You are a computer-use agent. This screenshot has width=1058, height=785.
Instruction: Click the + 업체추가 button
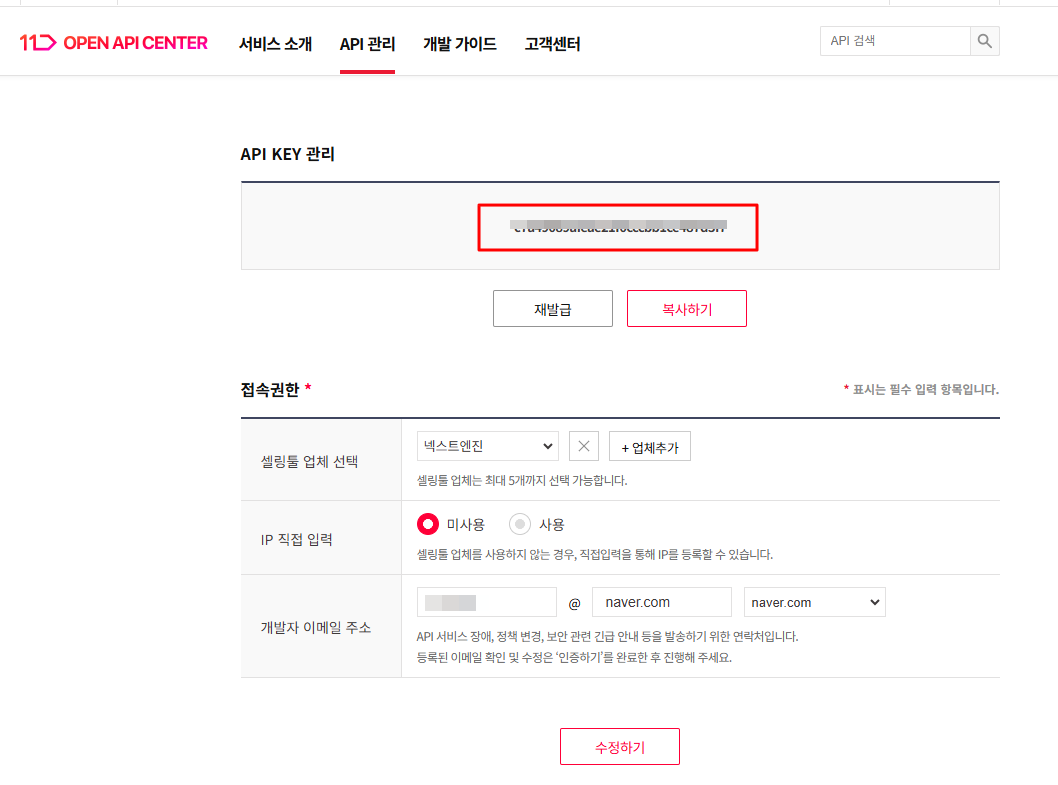pyautogui.click(x=649, y=447)
